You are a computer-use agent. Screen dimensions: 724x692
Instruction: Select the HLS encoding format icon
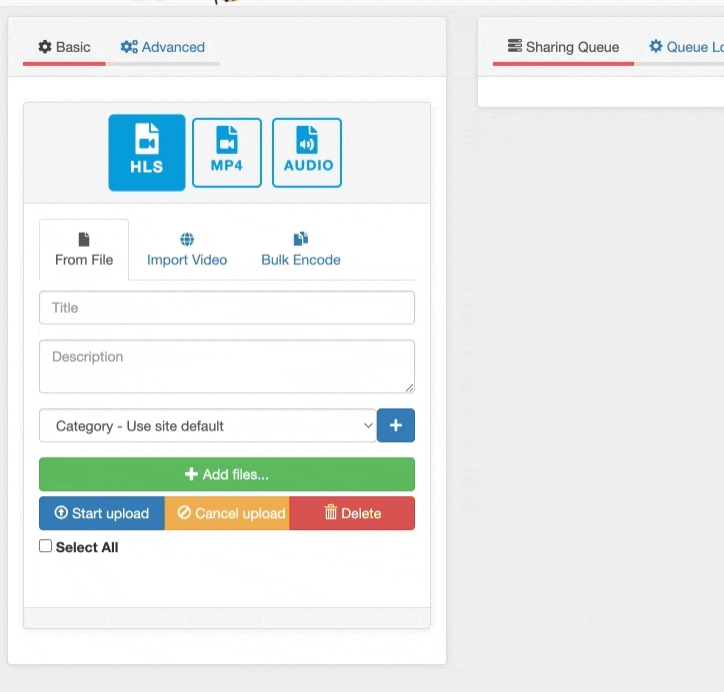click(147, 152)
